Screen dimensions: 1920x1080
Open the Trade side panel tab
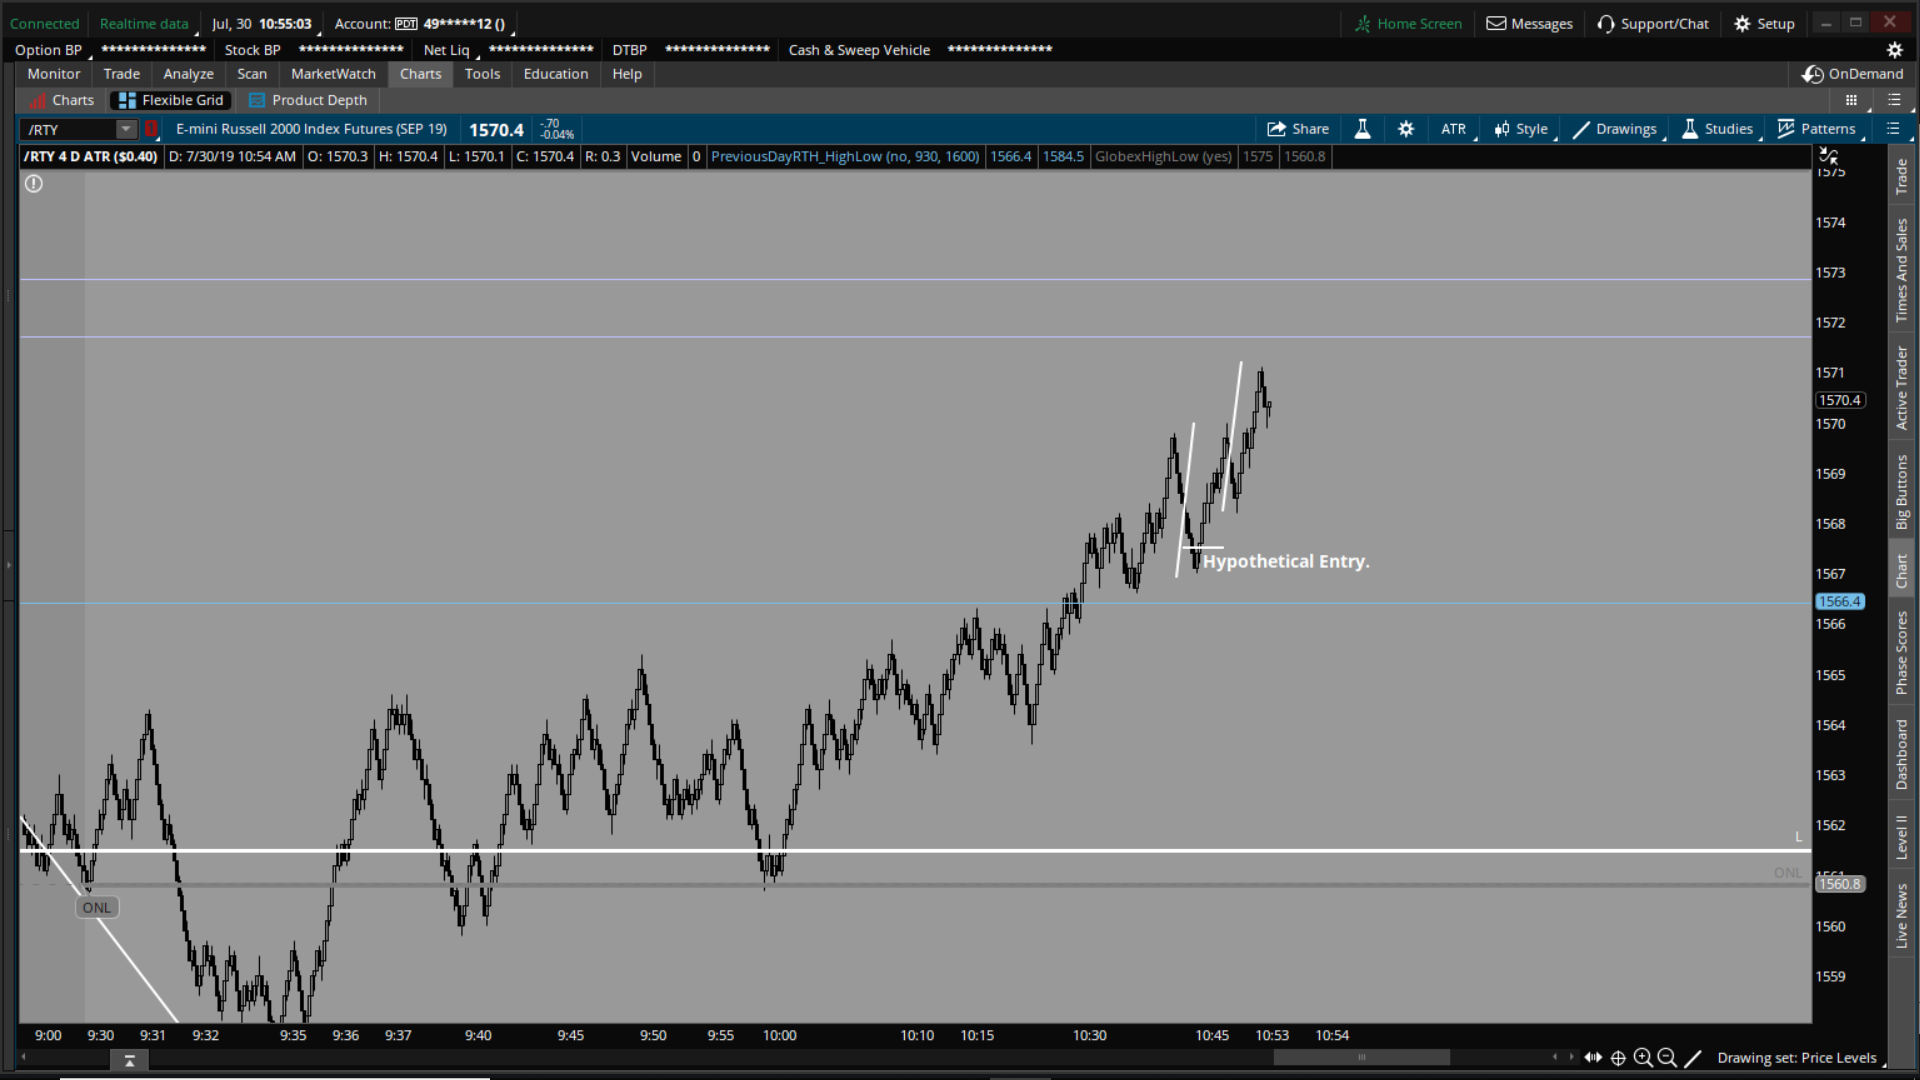1902,177
